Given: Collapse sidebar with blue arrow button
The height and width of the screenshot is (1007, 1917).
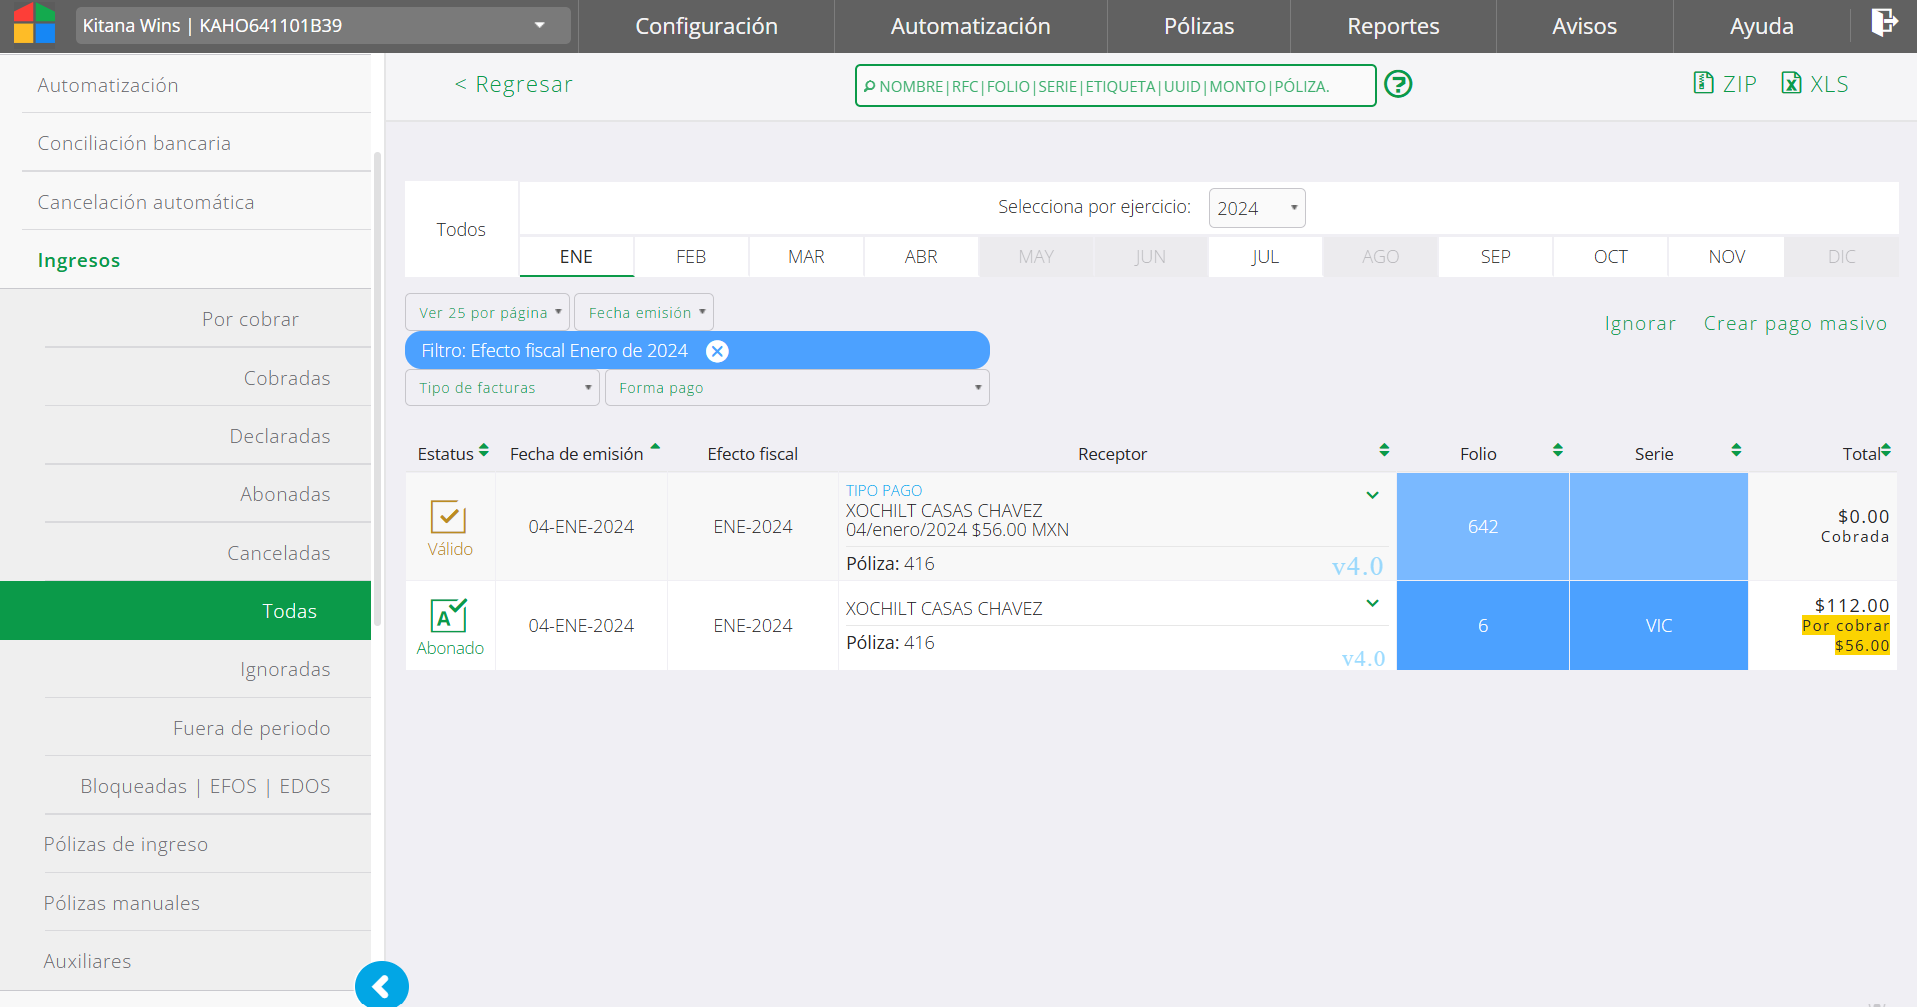Looking at the screenshot, I should click(381, 986).
